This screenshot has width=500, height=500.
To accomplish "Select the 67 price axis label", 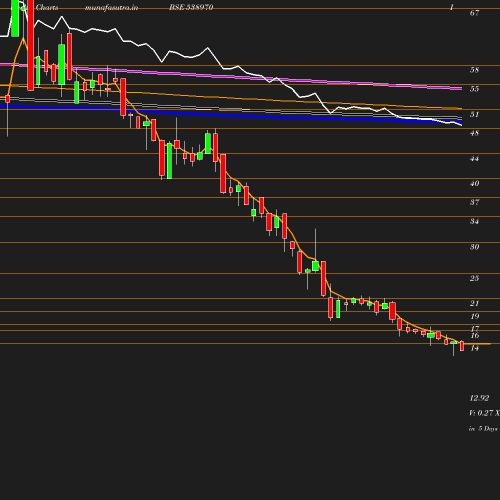I will click(x=474, y=13).
